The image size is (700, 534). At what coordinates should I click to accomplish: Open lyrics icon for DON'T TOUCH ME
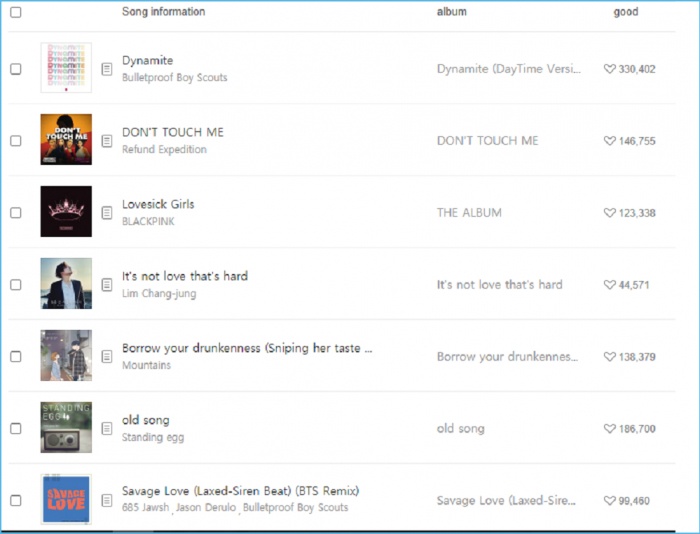[x=107, y=141]
